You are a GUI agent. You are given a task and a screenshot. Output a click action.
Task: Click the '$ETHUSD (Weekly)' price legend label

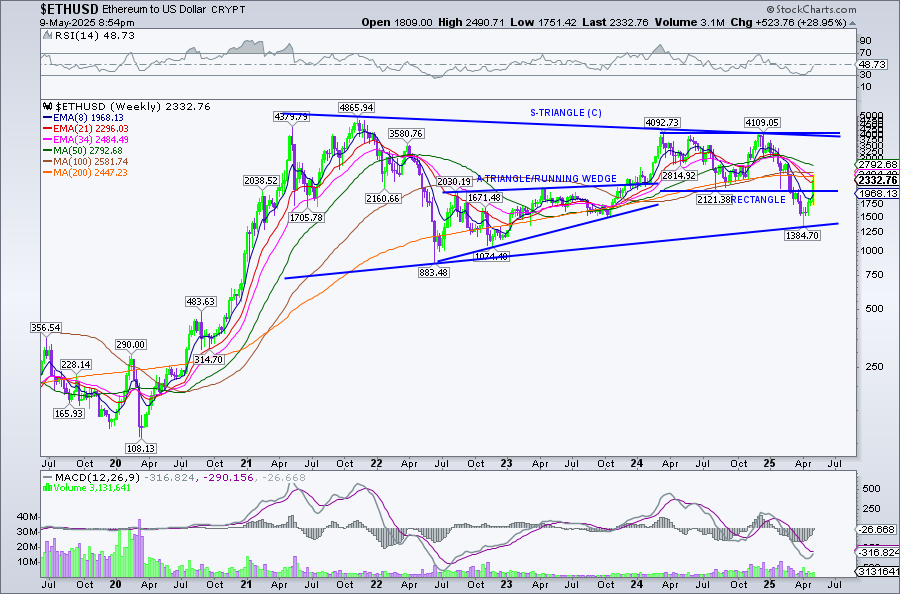click(x=133, y=107)
